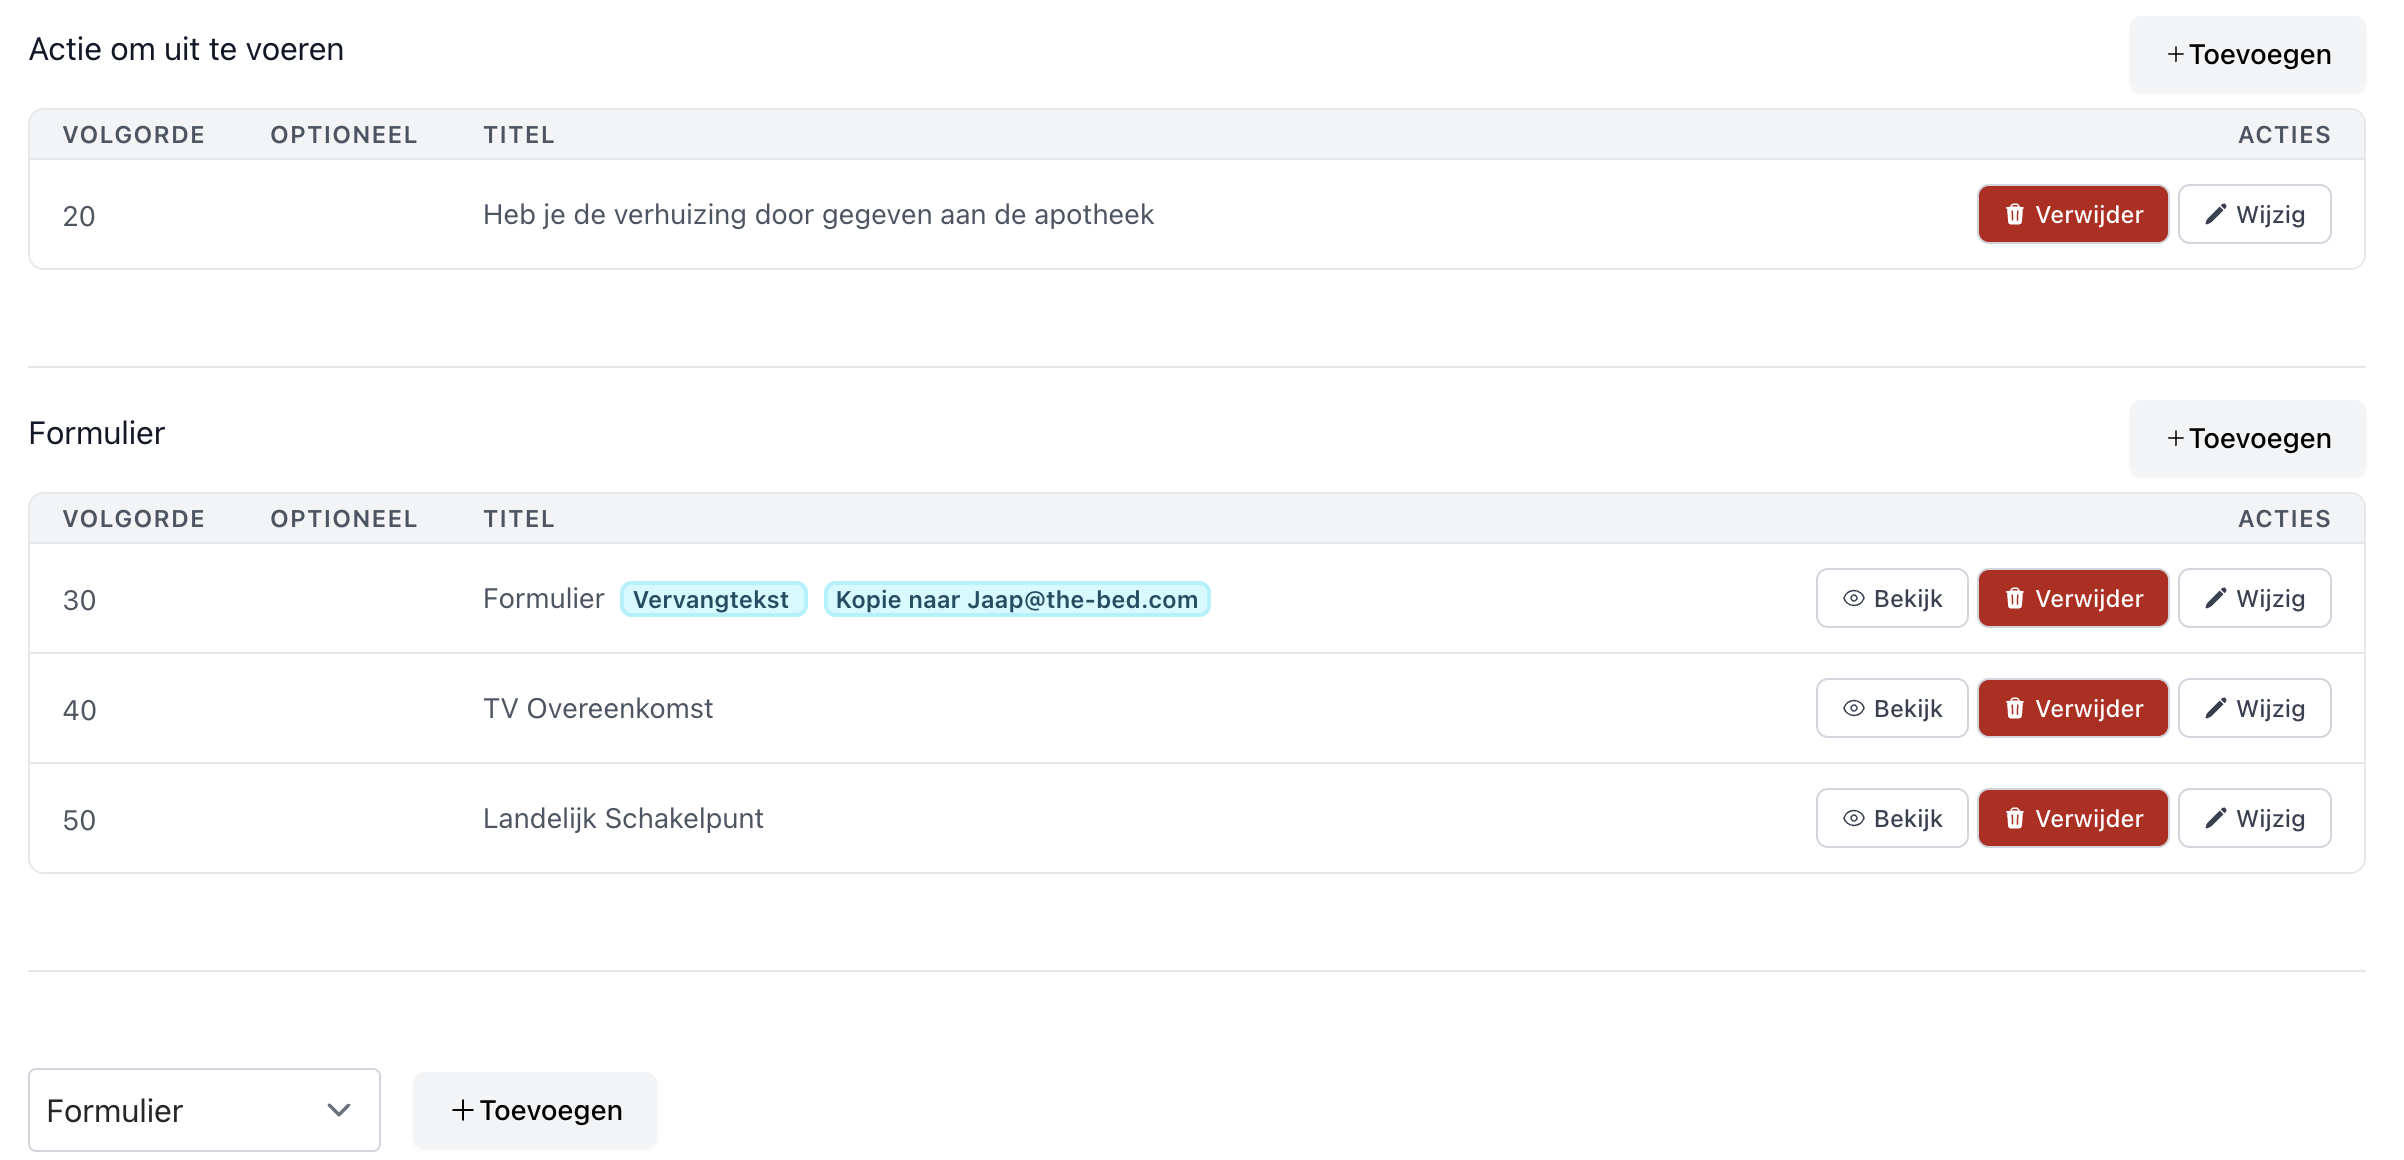Click Toevoegen in the Formulier section header
The height and width of the screenshot is (1160, 2404).
(2247, 439)
